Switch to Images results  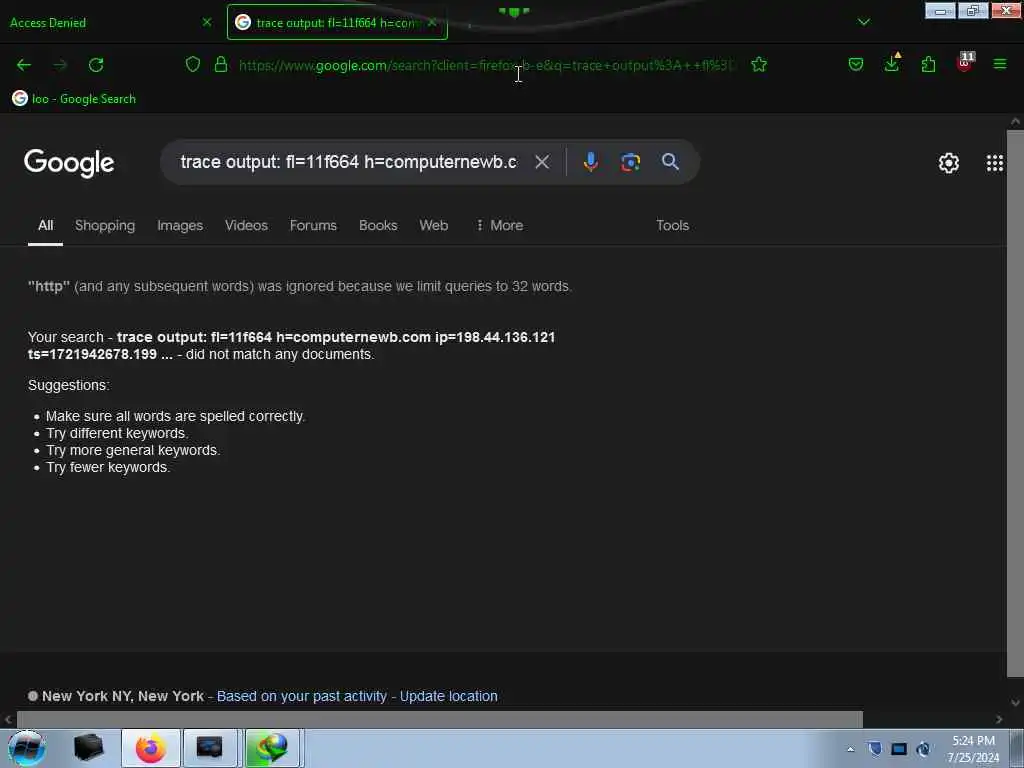pyautogui.click(x=180, y=225)
